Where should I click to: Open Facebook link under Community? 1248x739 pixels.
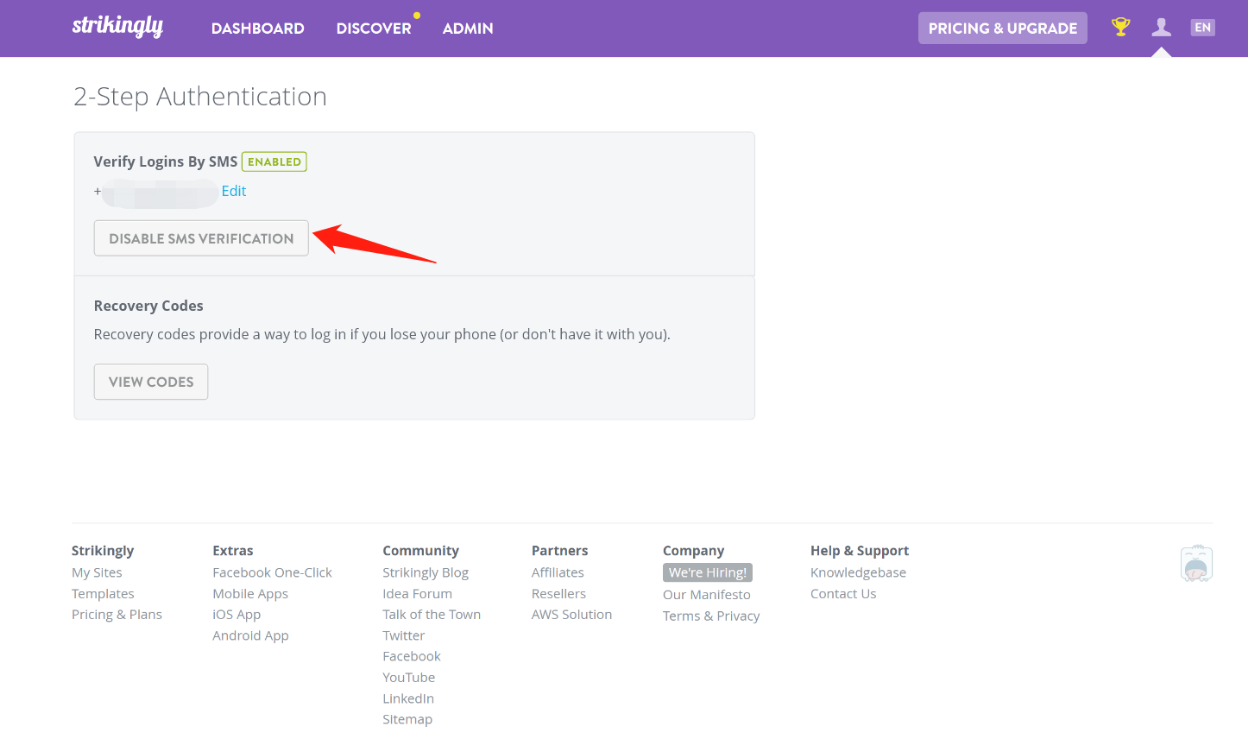[412, 657]
